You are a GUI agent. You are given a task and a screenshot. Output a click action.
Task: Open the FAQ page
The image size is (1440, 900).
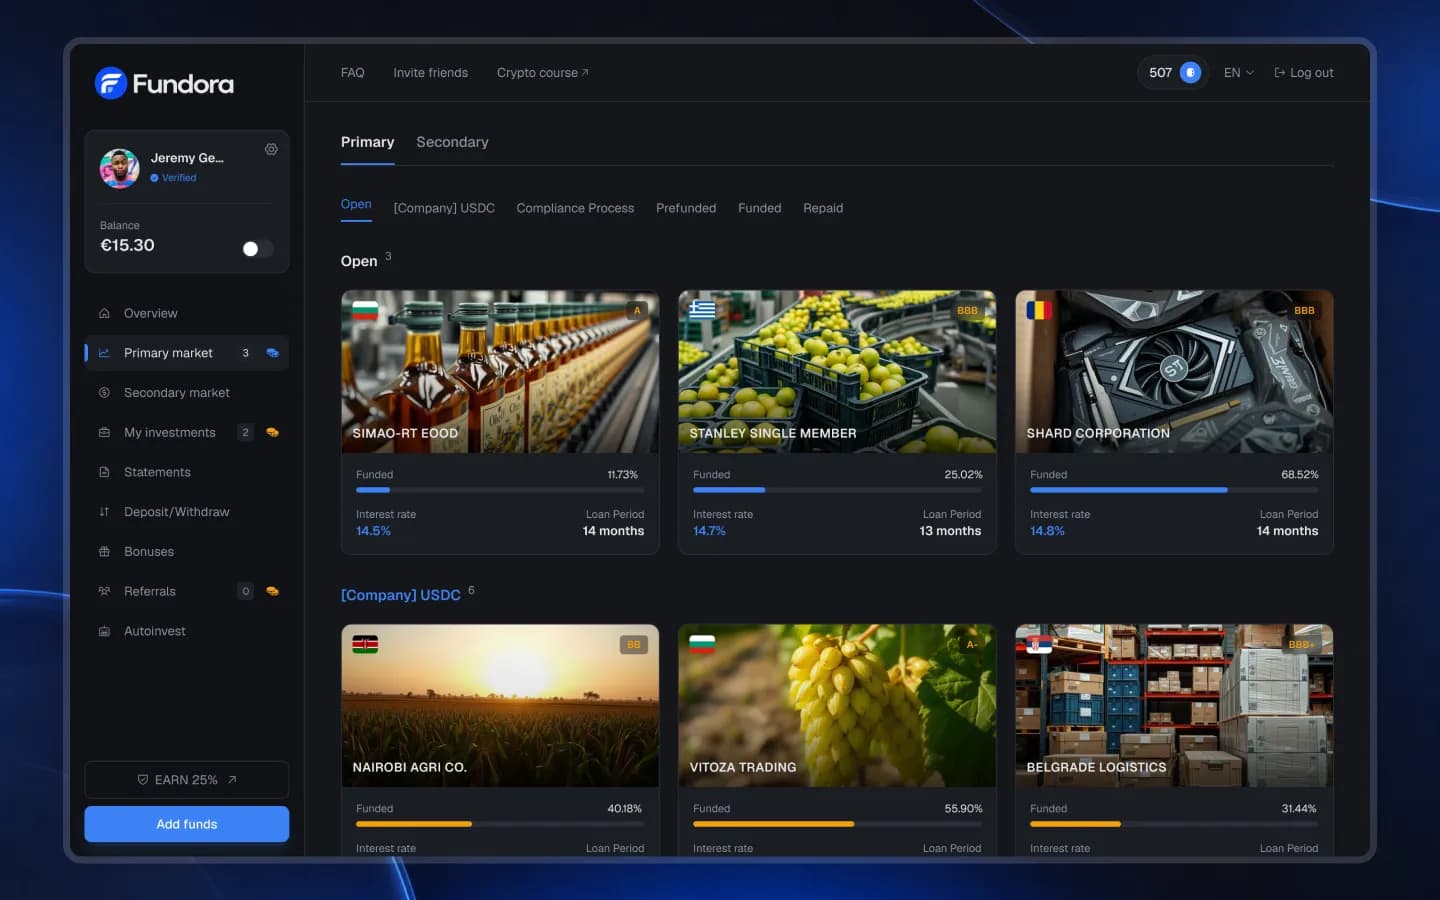[x=352, y=72]
